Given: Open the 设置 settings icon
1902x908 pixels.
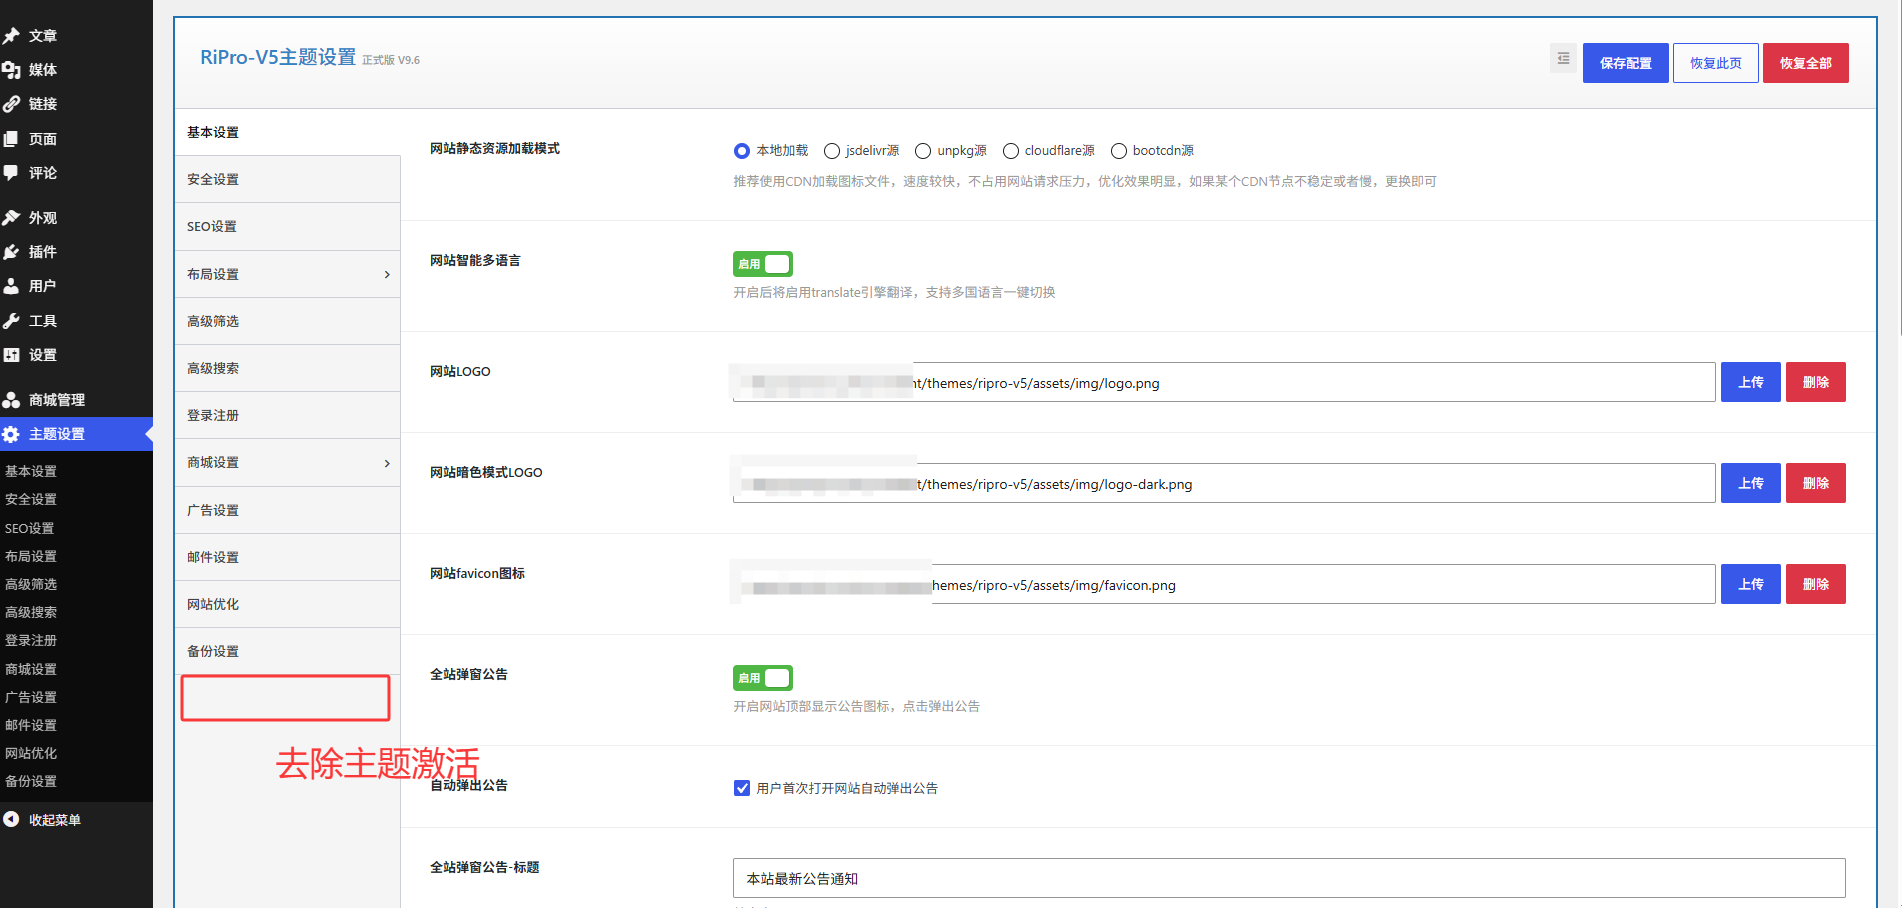Looking at the screenshot, I should [x=12, y=355].
